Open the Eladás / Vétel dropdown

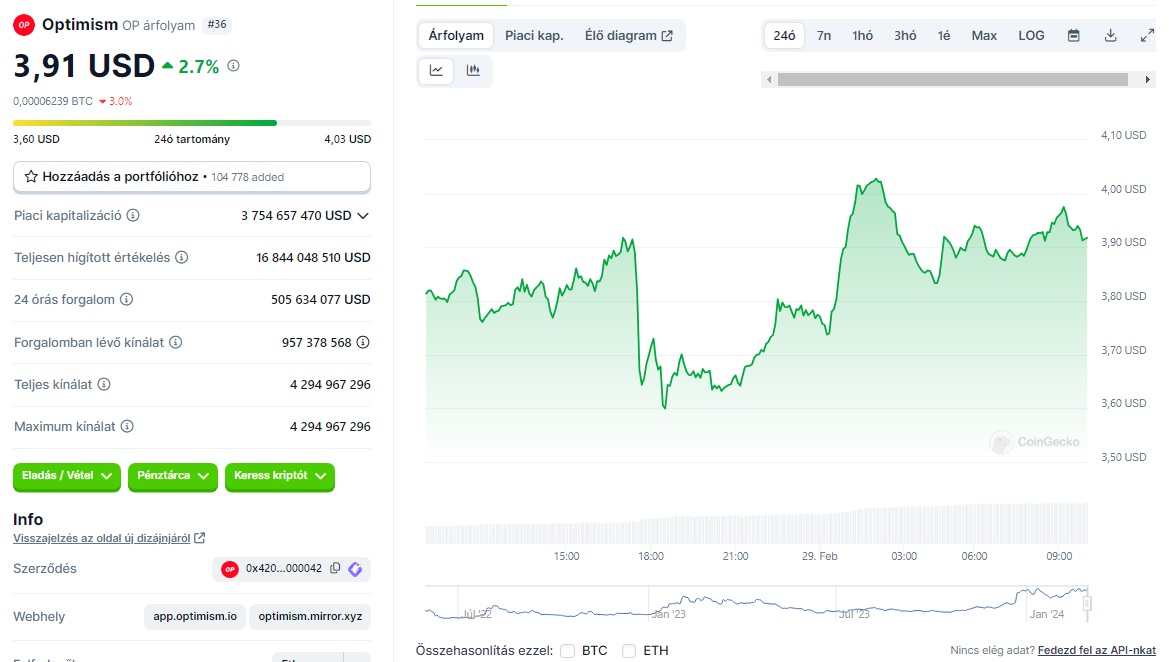pyautogui.click(x=66, y=476)
